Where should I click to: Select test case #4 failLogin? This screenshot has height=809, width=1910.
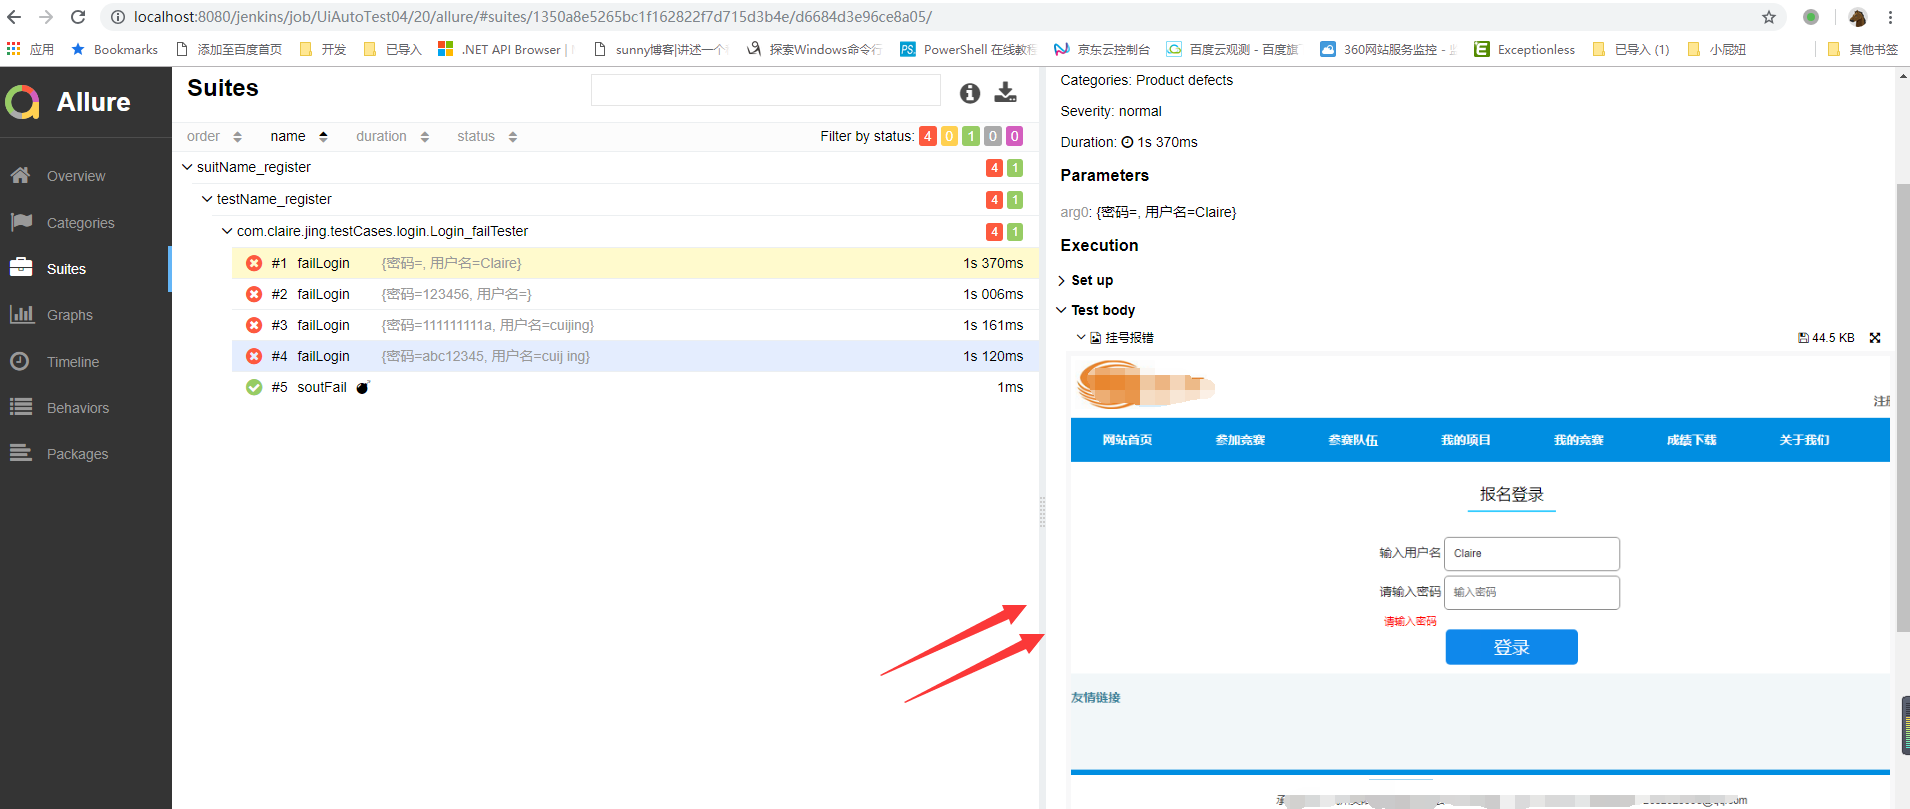tap(635, 356)
